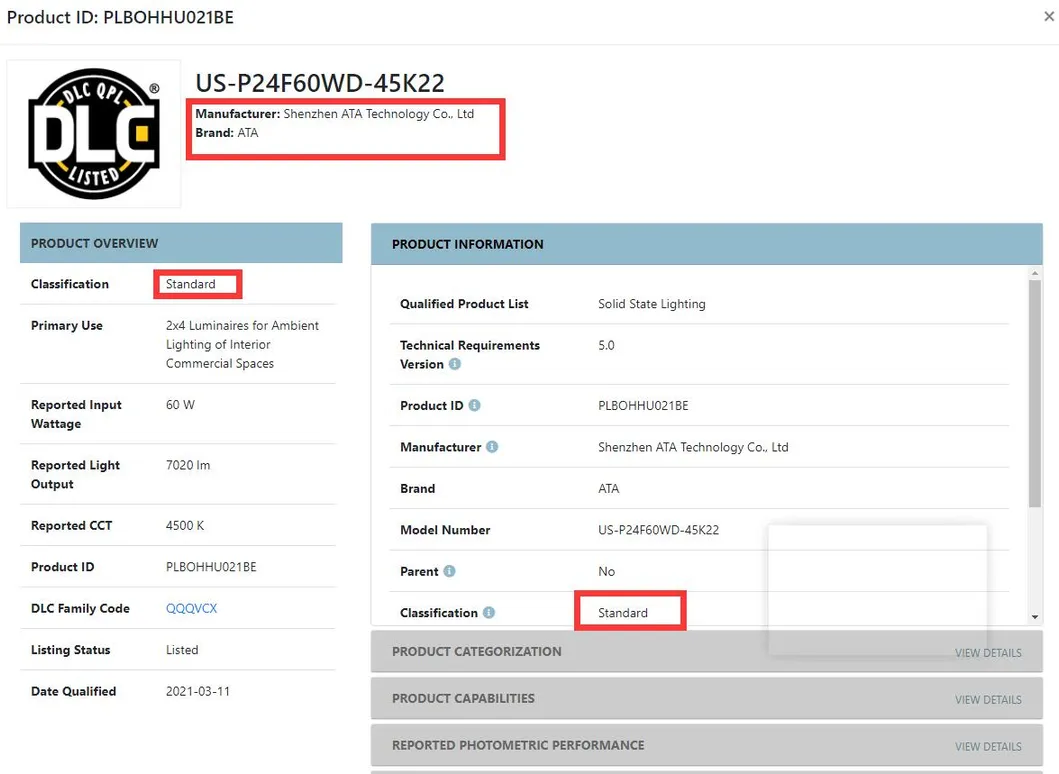
Task: Click info icon beside Classification in Product Information
Action: coord(489,613)
